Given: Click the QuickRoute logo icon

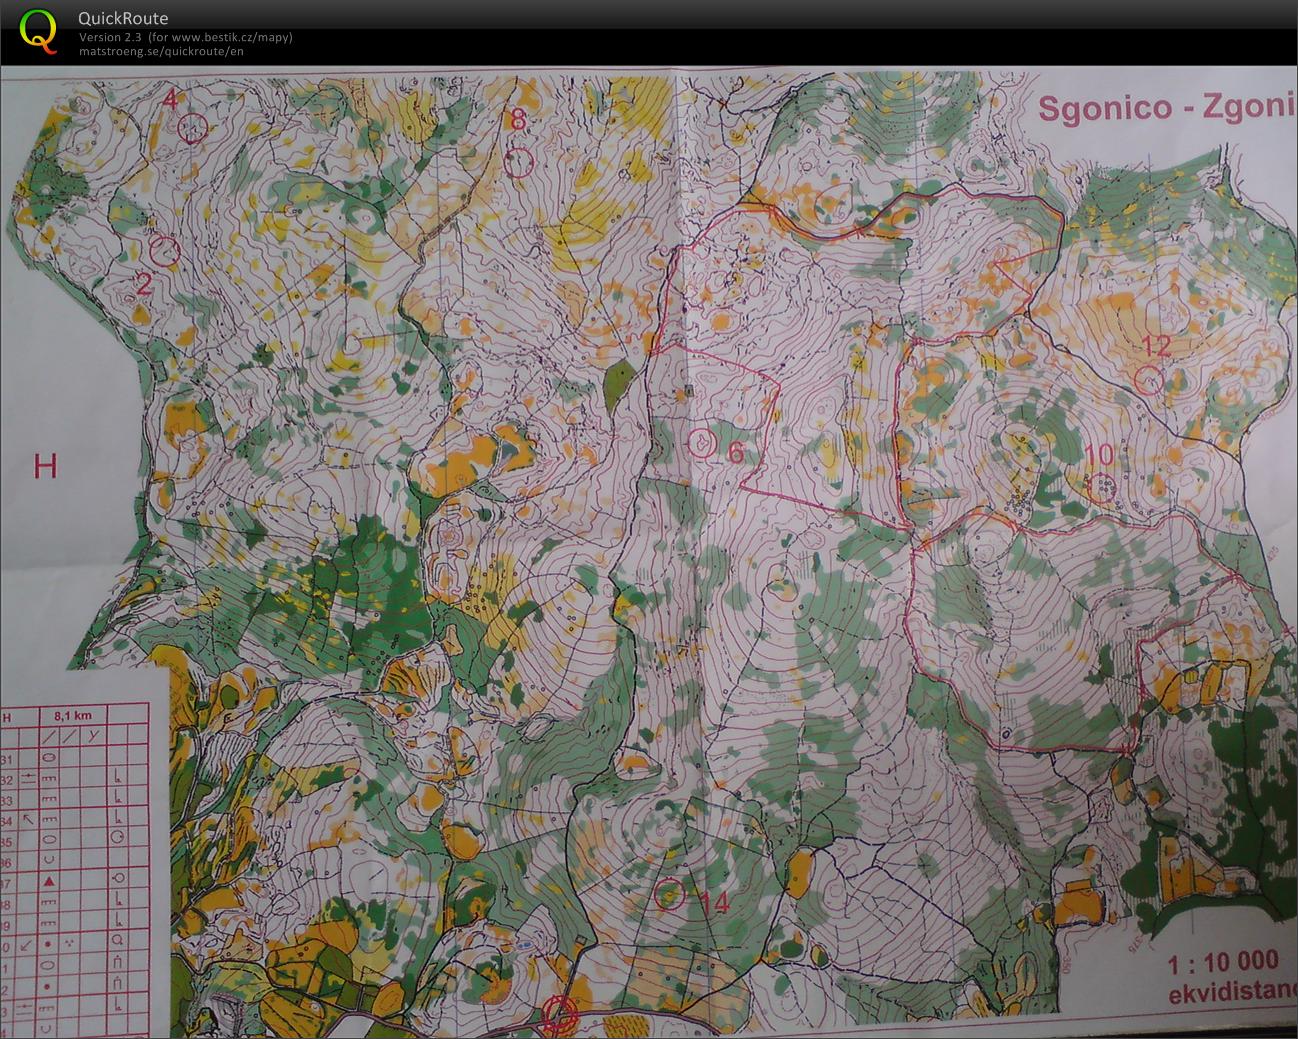Looking at the screenshot, I should [38, 30].
